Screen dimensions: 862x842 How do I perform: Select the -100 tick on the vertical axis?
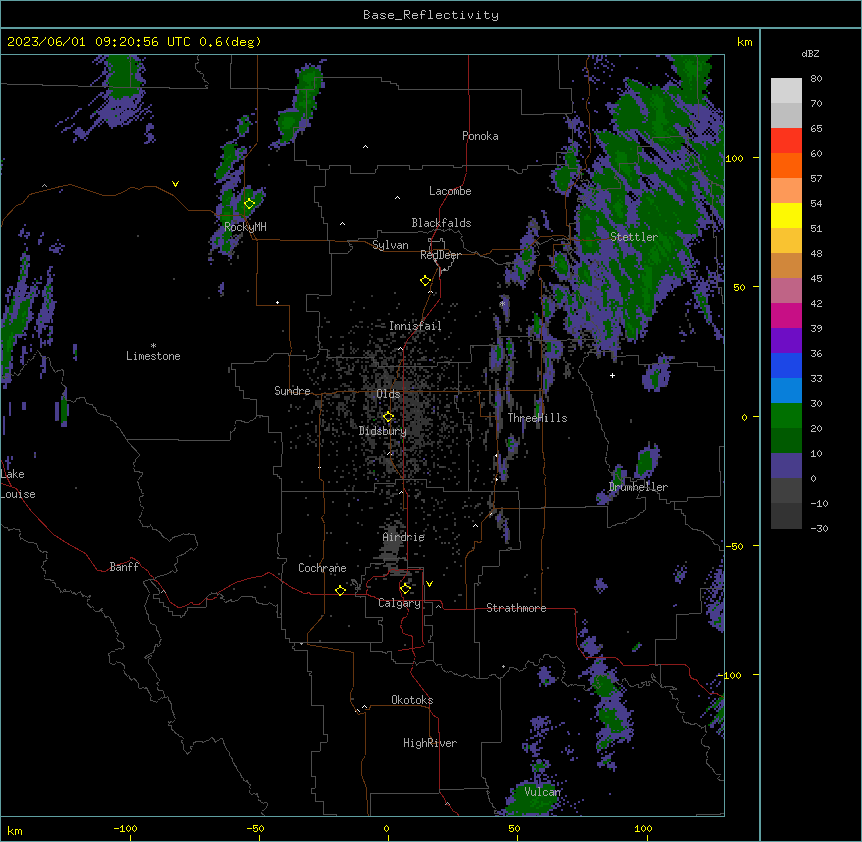point(730,675)
